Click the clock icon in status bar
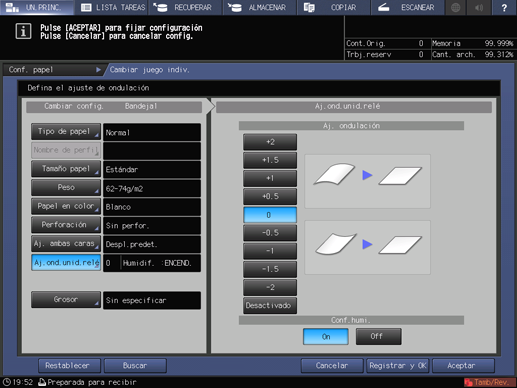517x388 pixels. coord(6,382)
